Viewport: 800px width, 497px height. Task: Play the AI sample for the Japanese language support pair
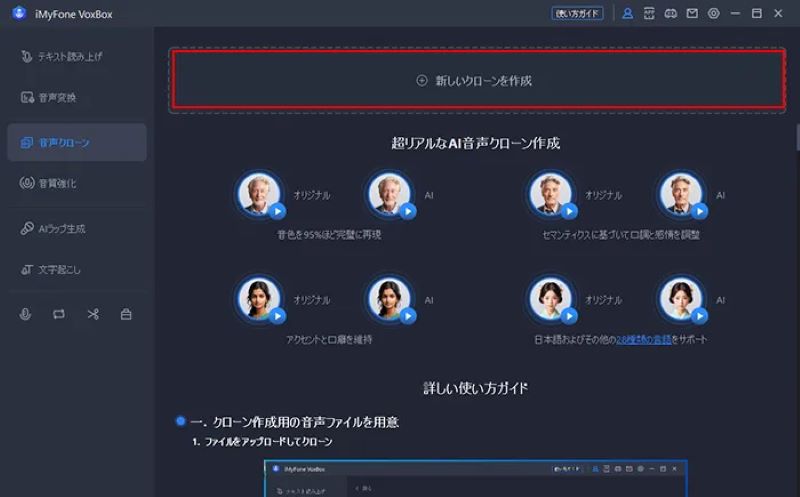point(700,316)
